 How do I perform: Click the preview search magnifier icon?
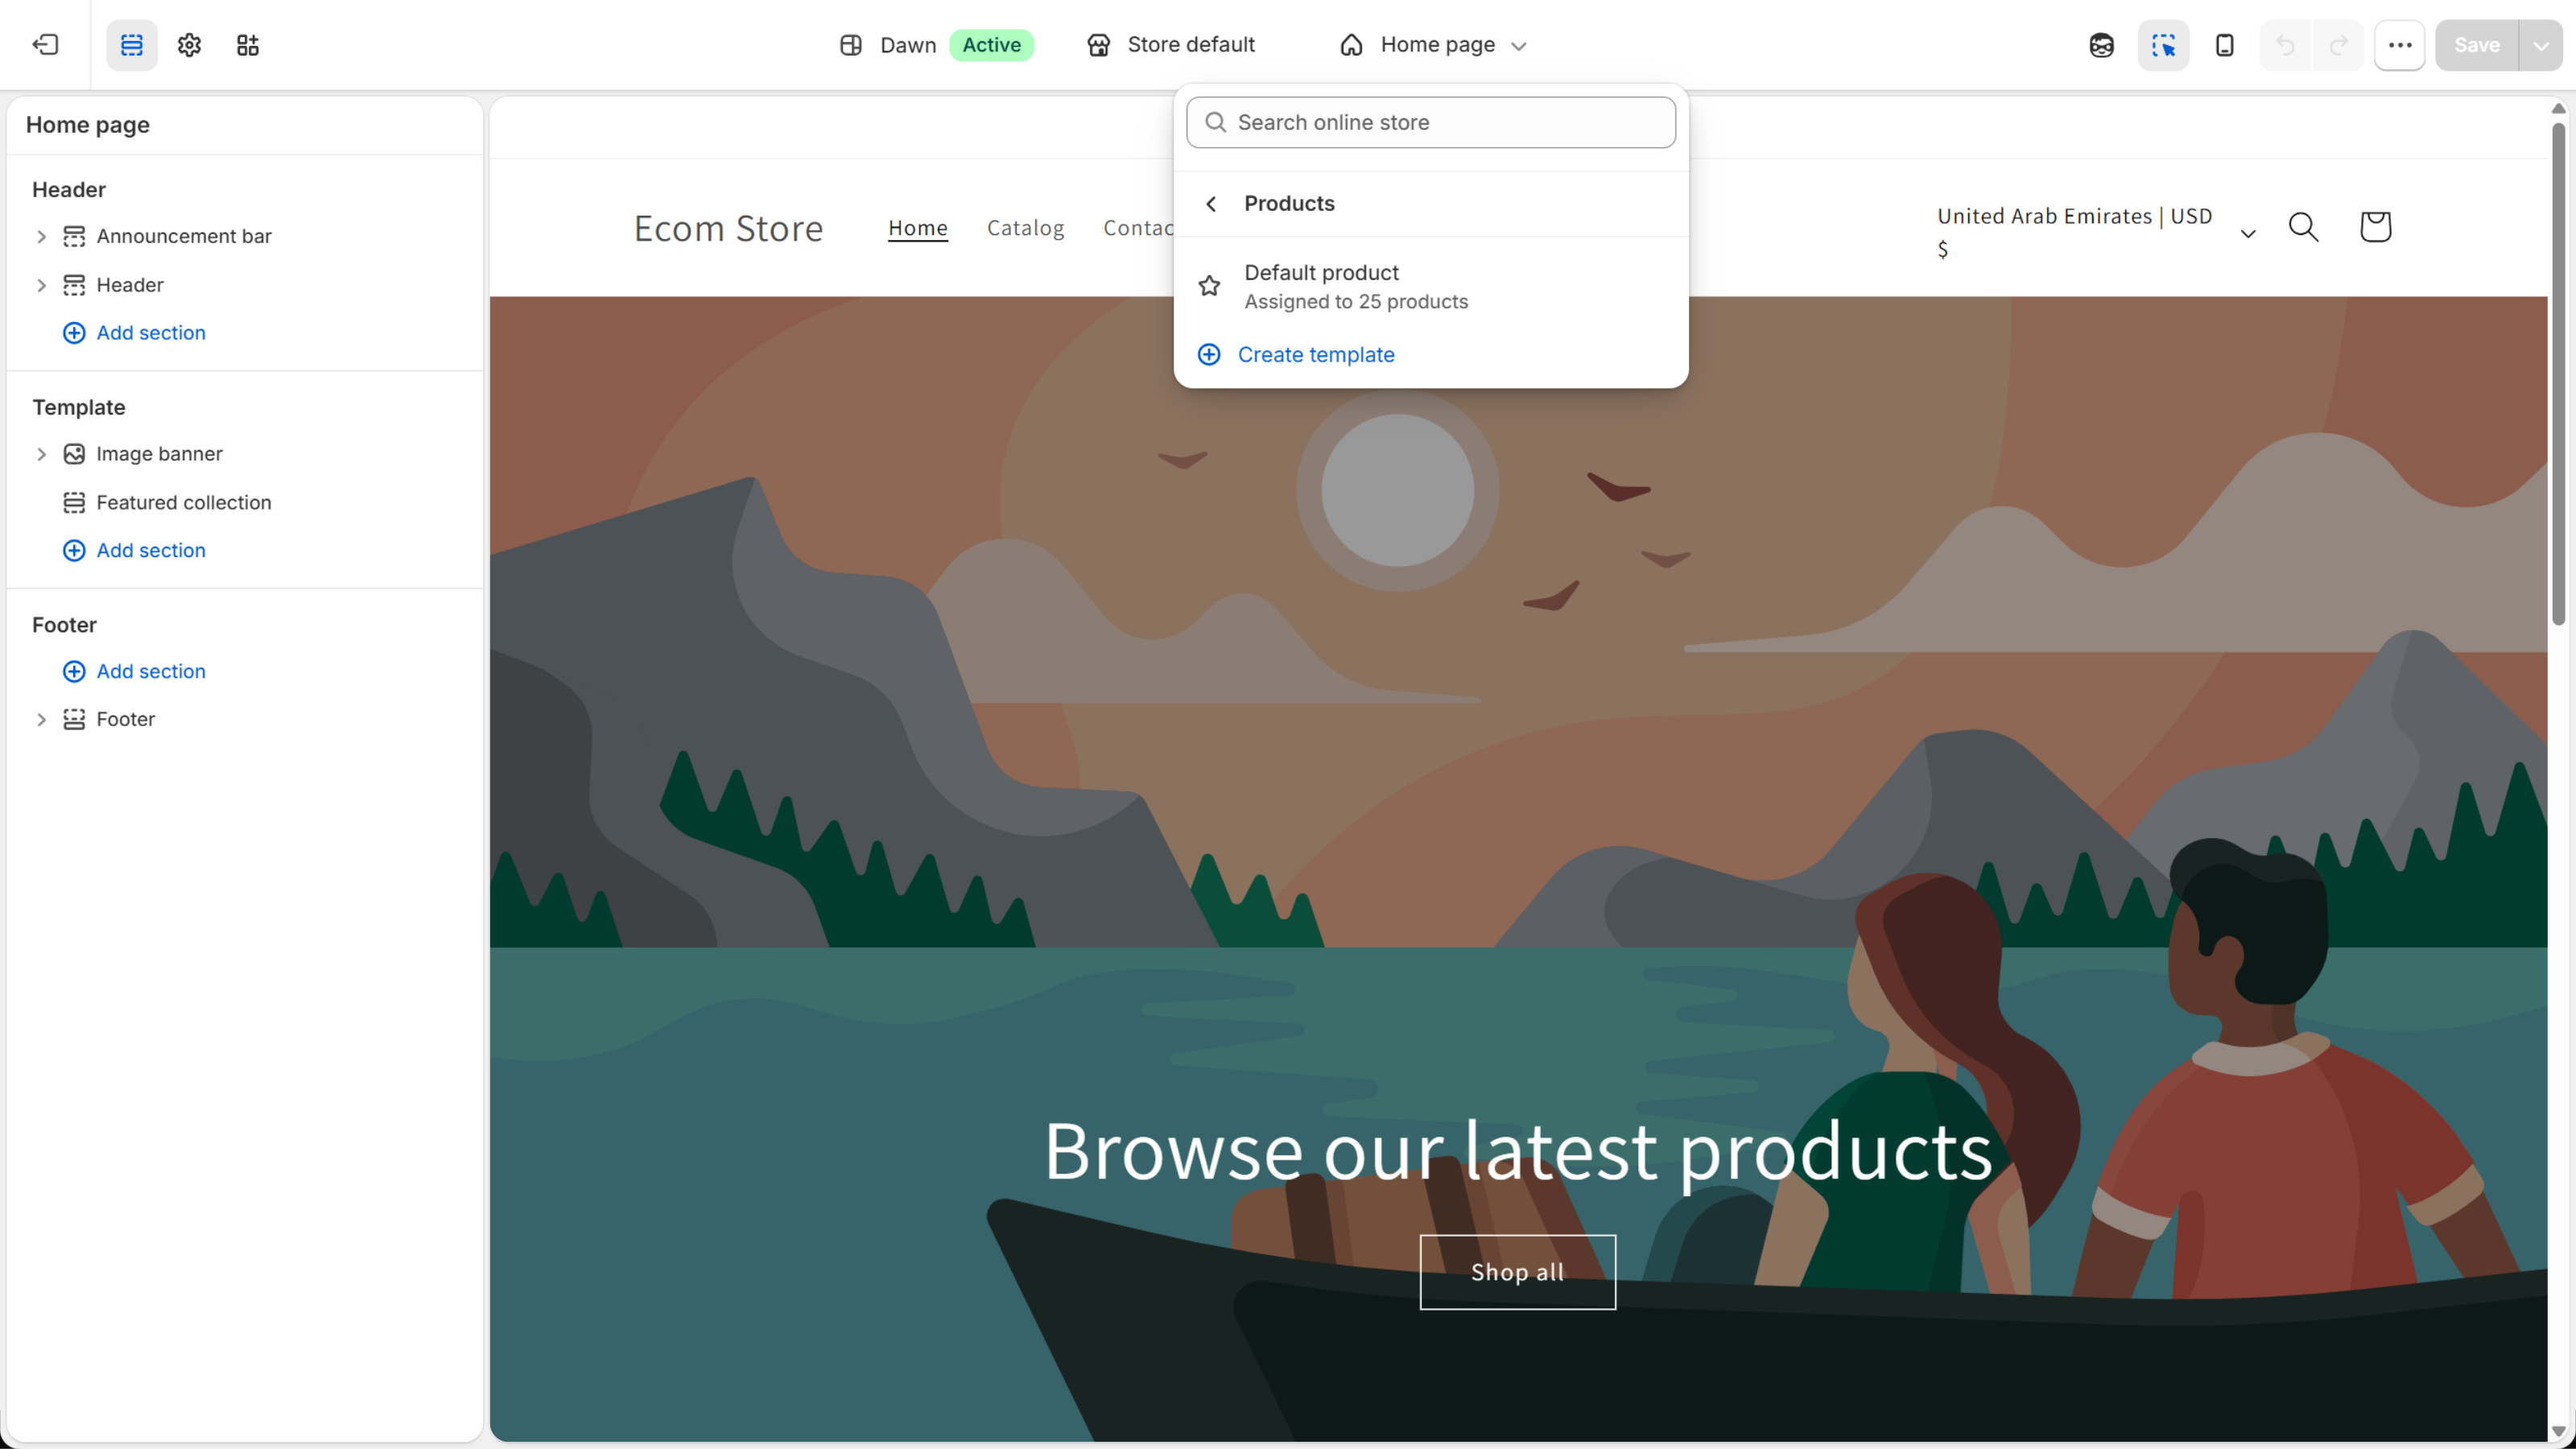pyautogui.click(x=2303, y=227)
